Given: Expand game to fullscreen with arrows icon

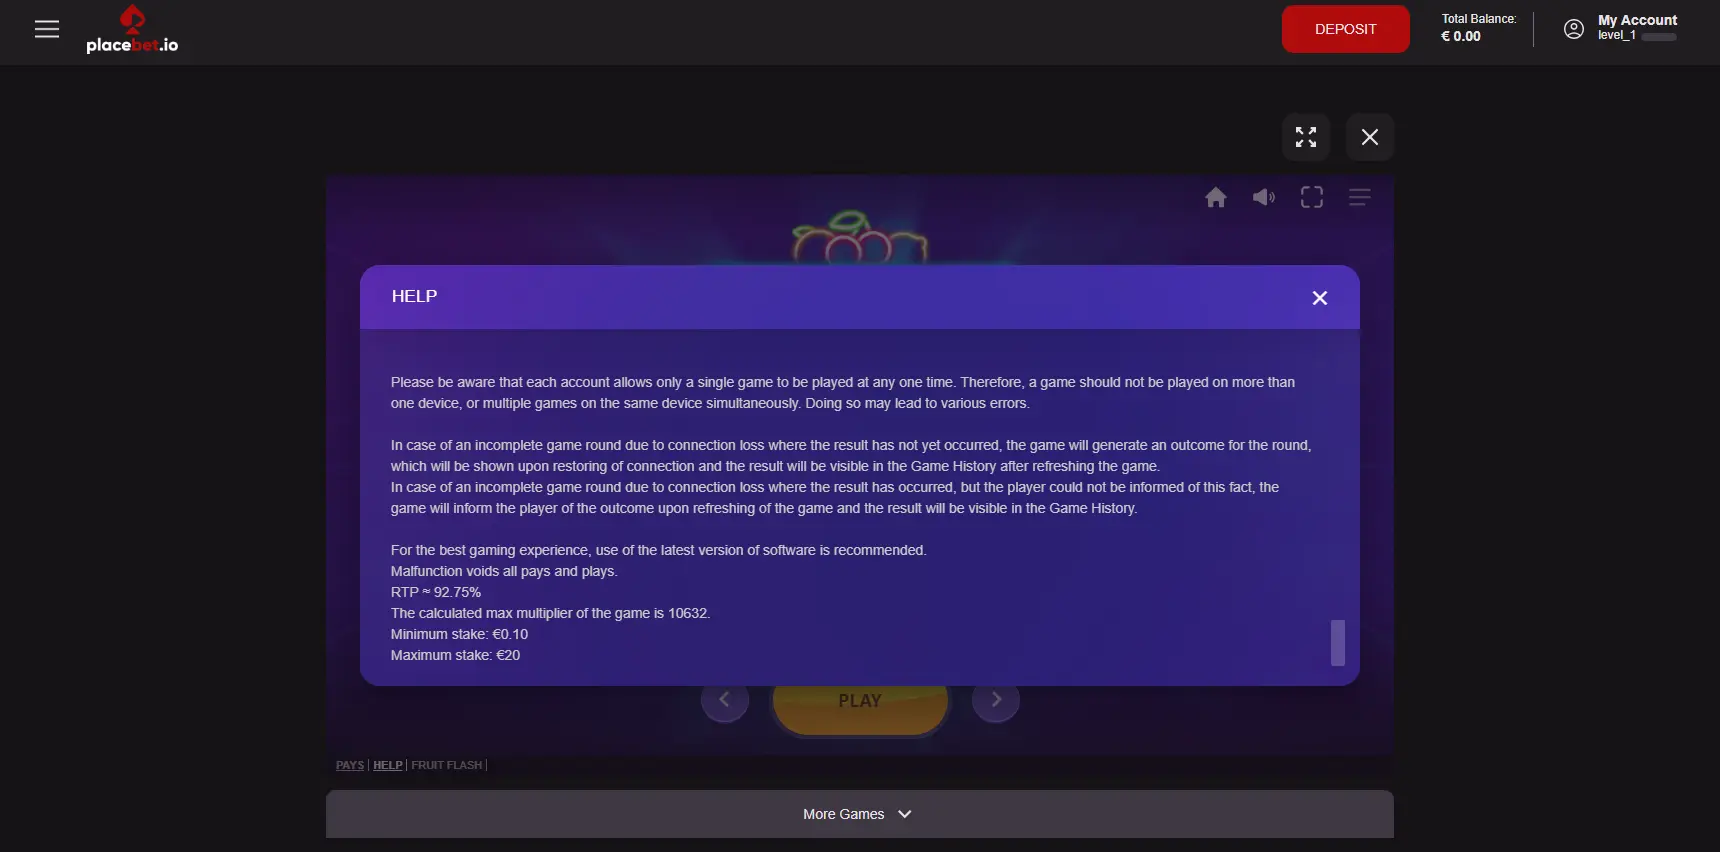Looking at the screenshot, I should point(1306,137).
